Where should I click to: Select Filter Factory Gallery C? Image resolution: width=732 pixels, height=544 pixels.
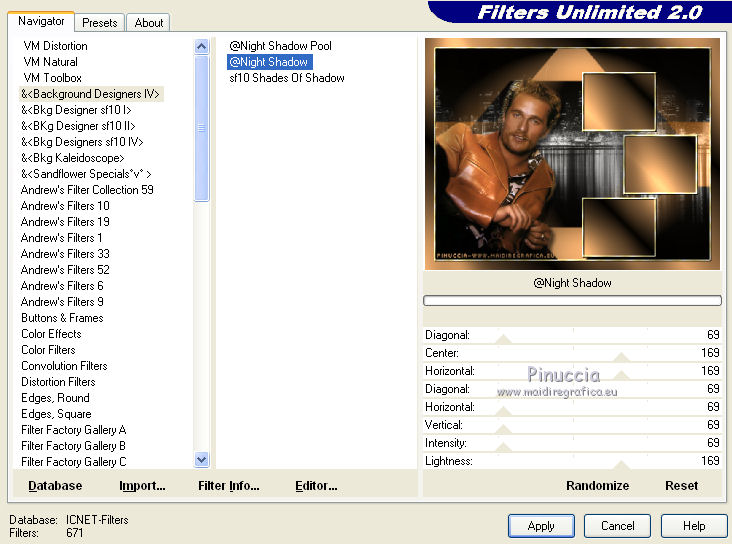tap(74, 461)
